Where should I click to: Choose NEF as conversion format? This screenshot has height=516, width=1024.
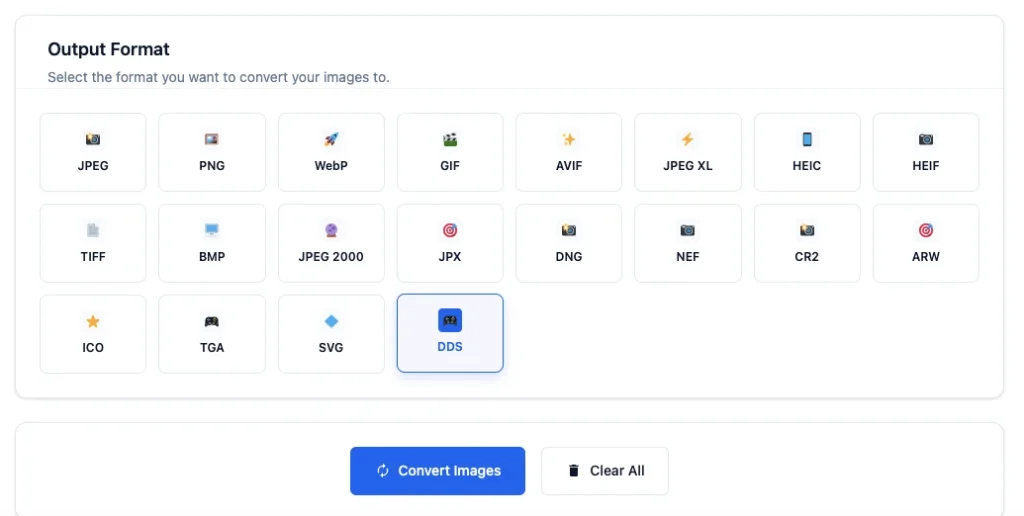(x=687, y=243)
